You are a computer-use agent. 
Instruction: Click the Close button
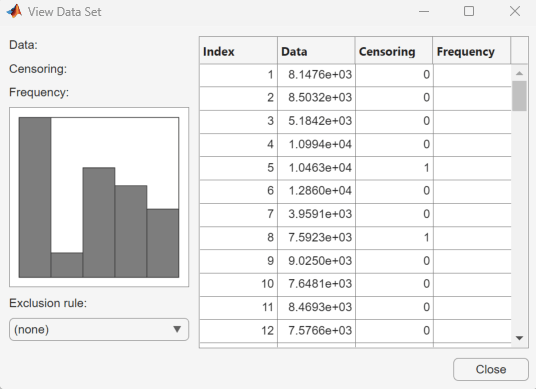491,369
